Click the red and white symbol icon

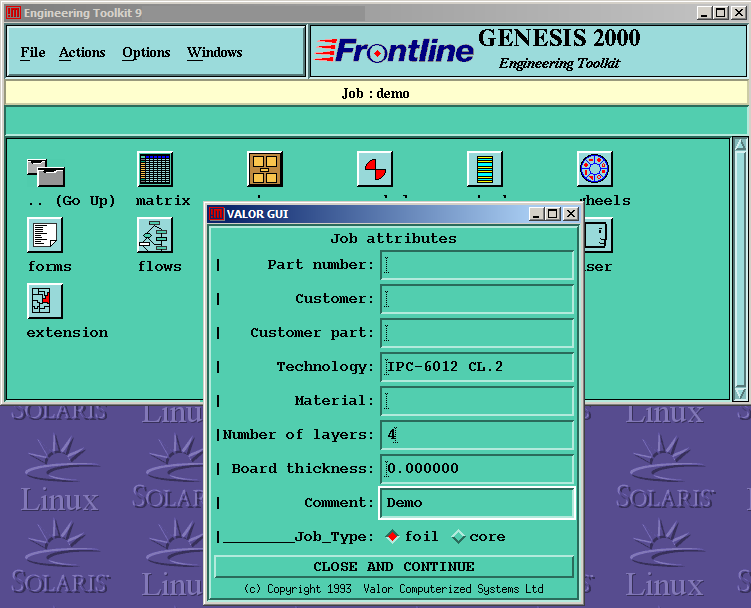pyautogui.click(x=375, y=169)
